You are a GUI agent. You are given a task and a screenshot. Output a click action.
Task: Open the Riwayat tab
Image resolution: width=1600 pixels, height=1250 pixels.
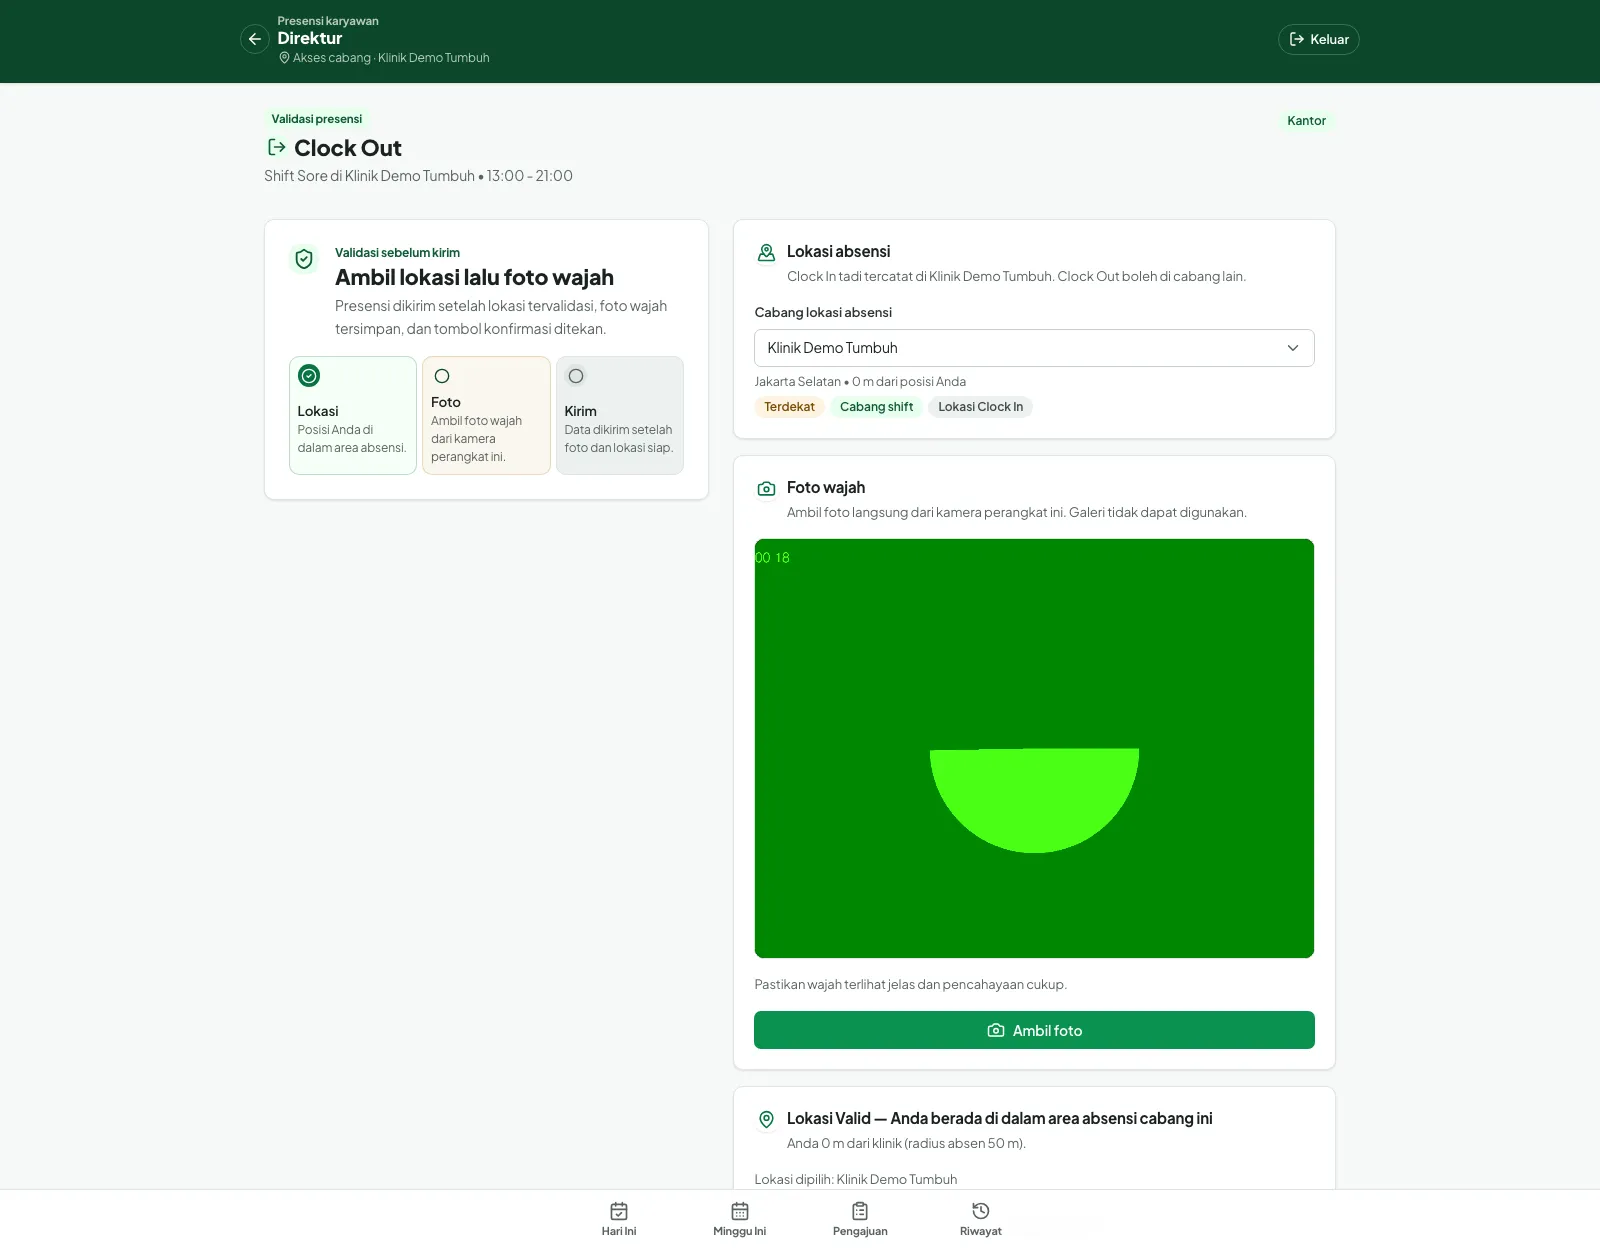tap(981, 1219)
